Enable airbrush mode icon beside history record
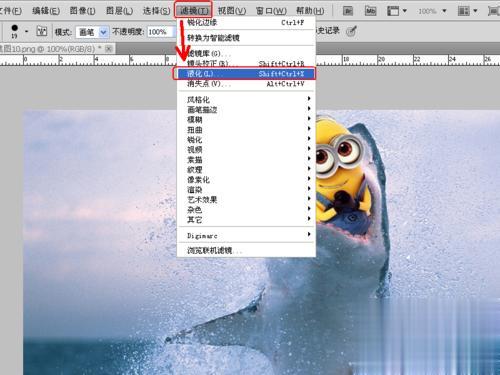The height and width of the screenshot is (375, 500). 352,31
